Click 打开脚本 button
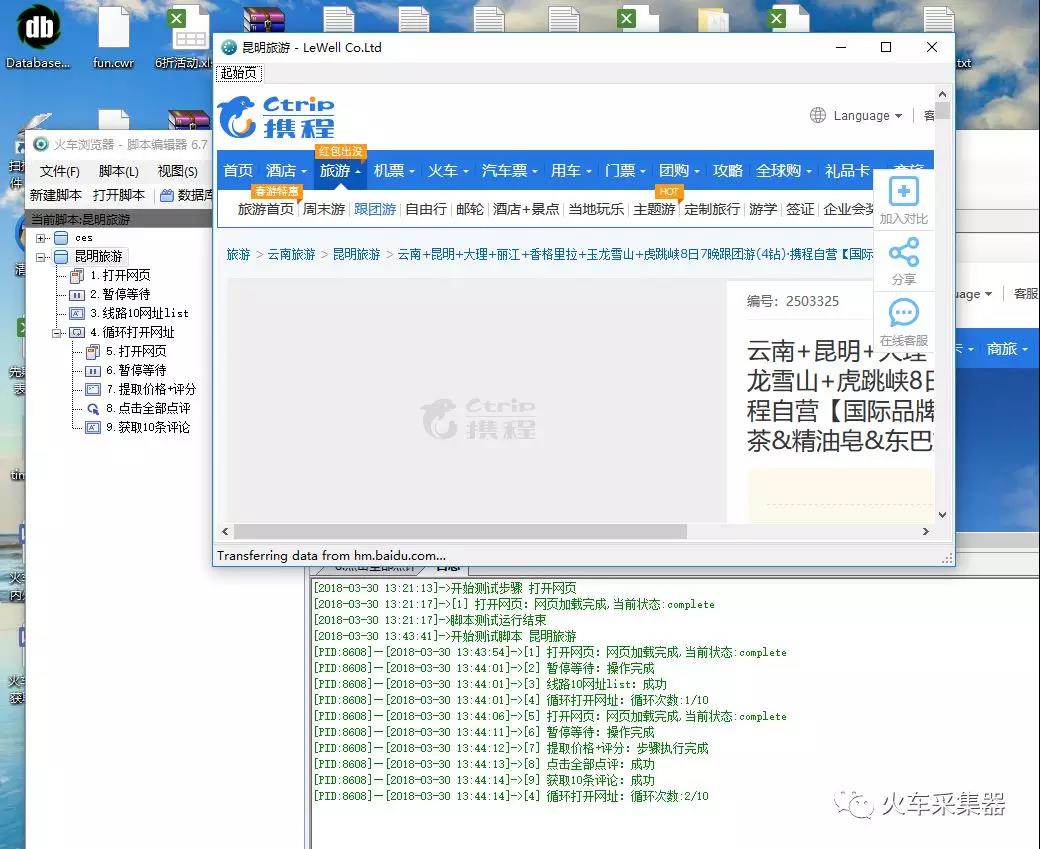The image size is (1040, 849). (x=119, y=195)
